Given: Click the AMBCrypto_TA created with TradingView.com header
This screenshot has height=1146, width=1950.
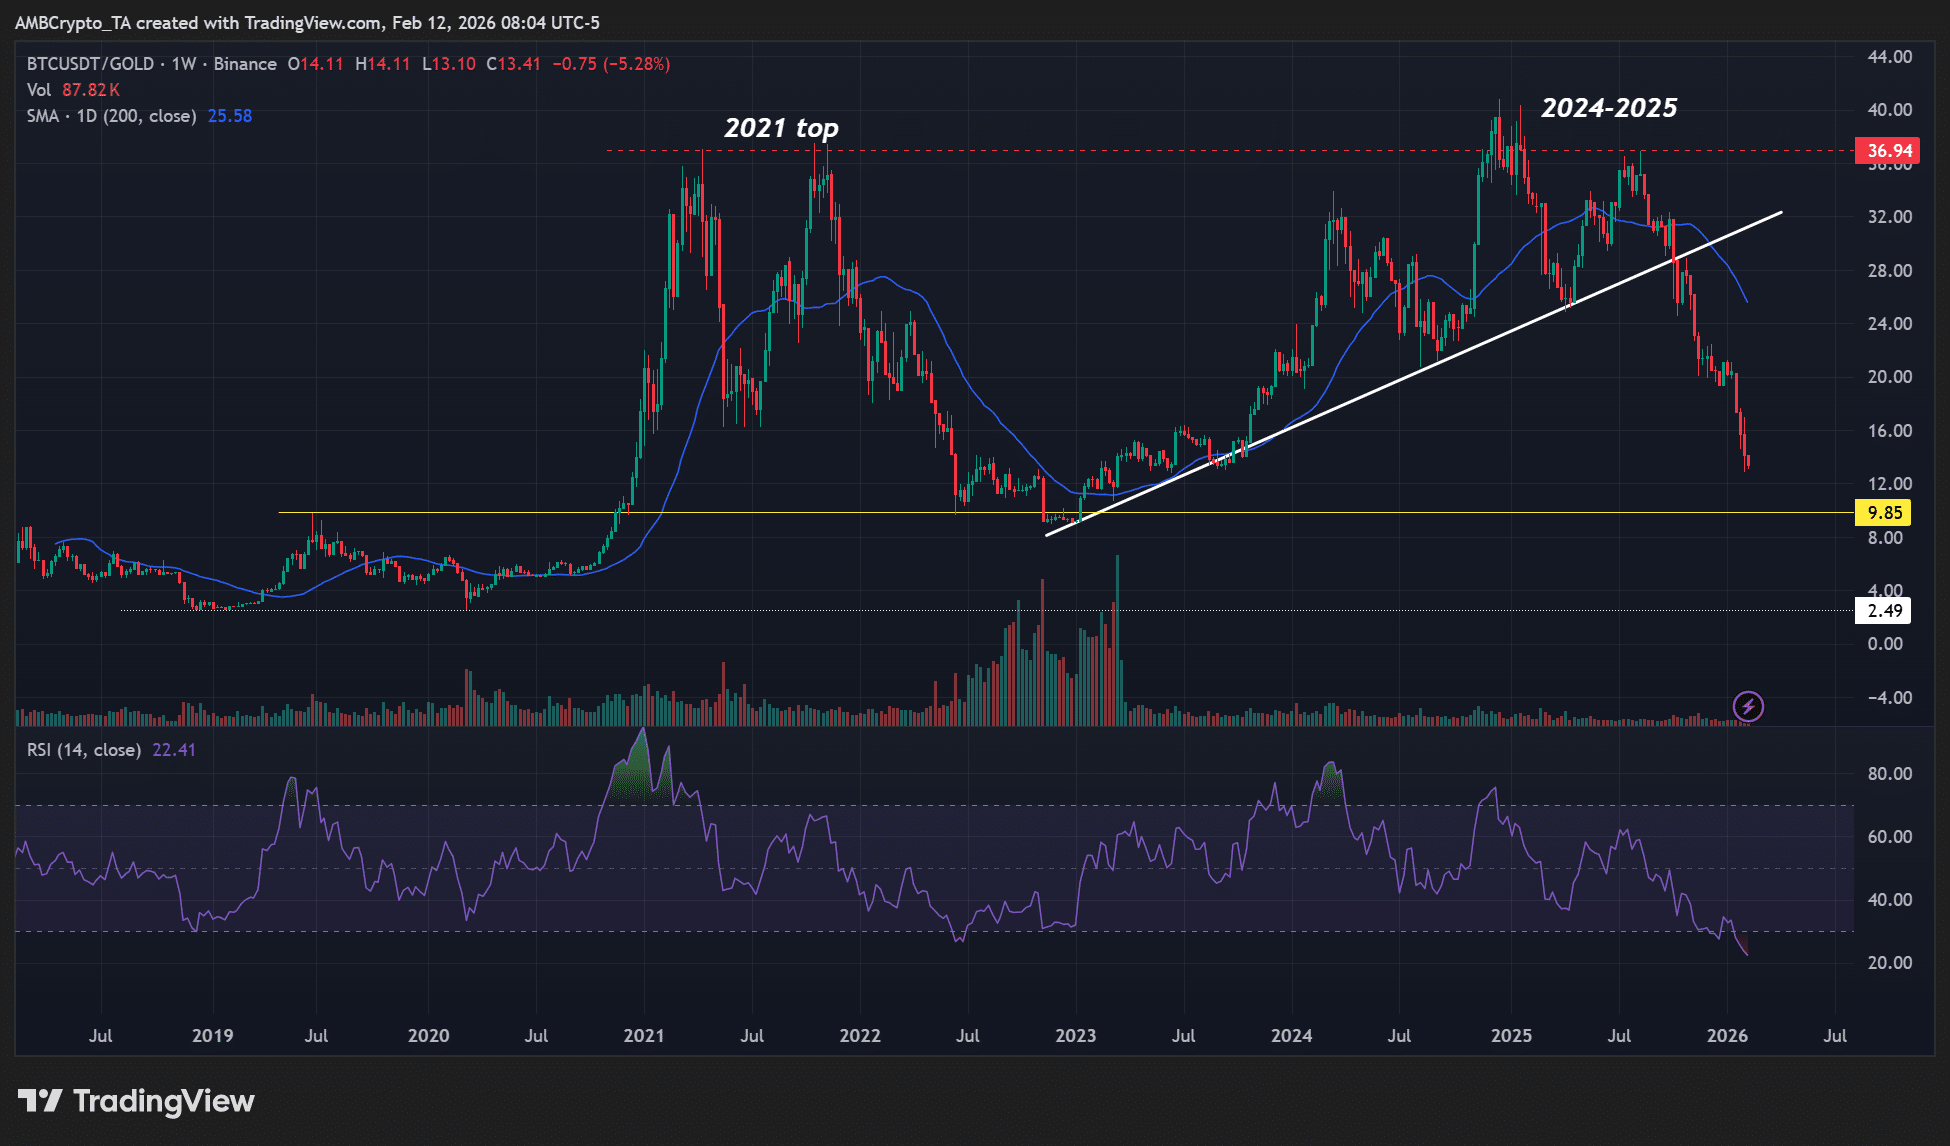Looking at the screenshot, I should 308,22.
